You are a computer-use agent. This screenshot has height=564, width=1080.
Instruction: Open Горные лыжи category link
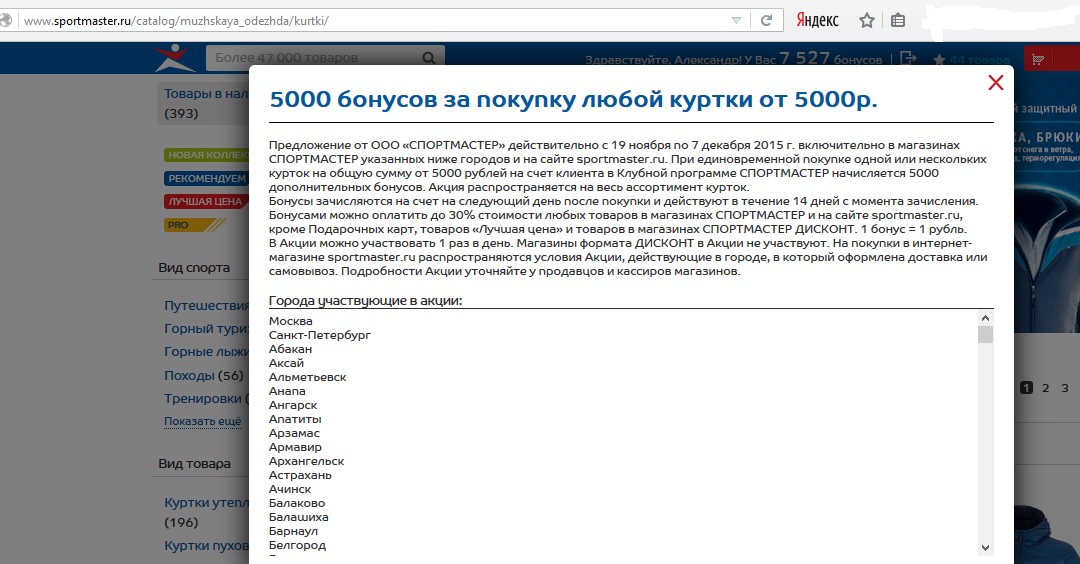click(206, 352)
